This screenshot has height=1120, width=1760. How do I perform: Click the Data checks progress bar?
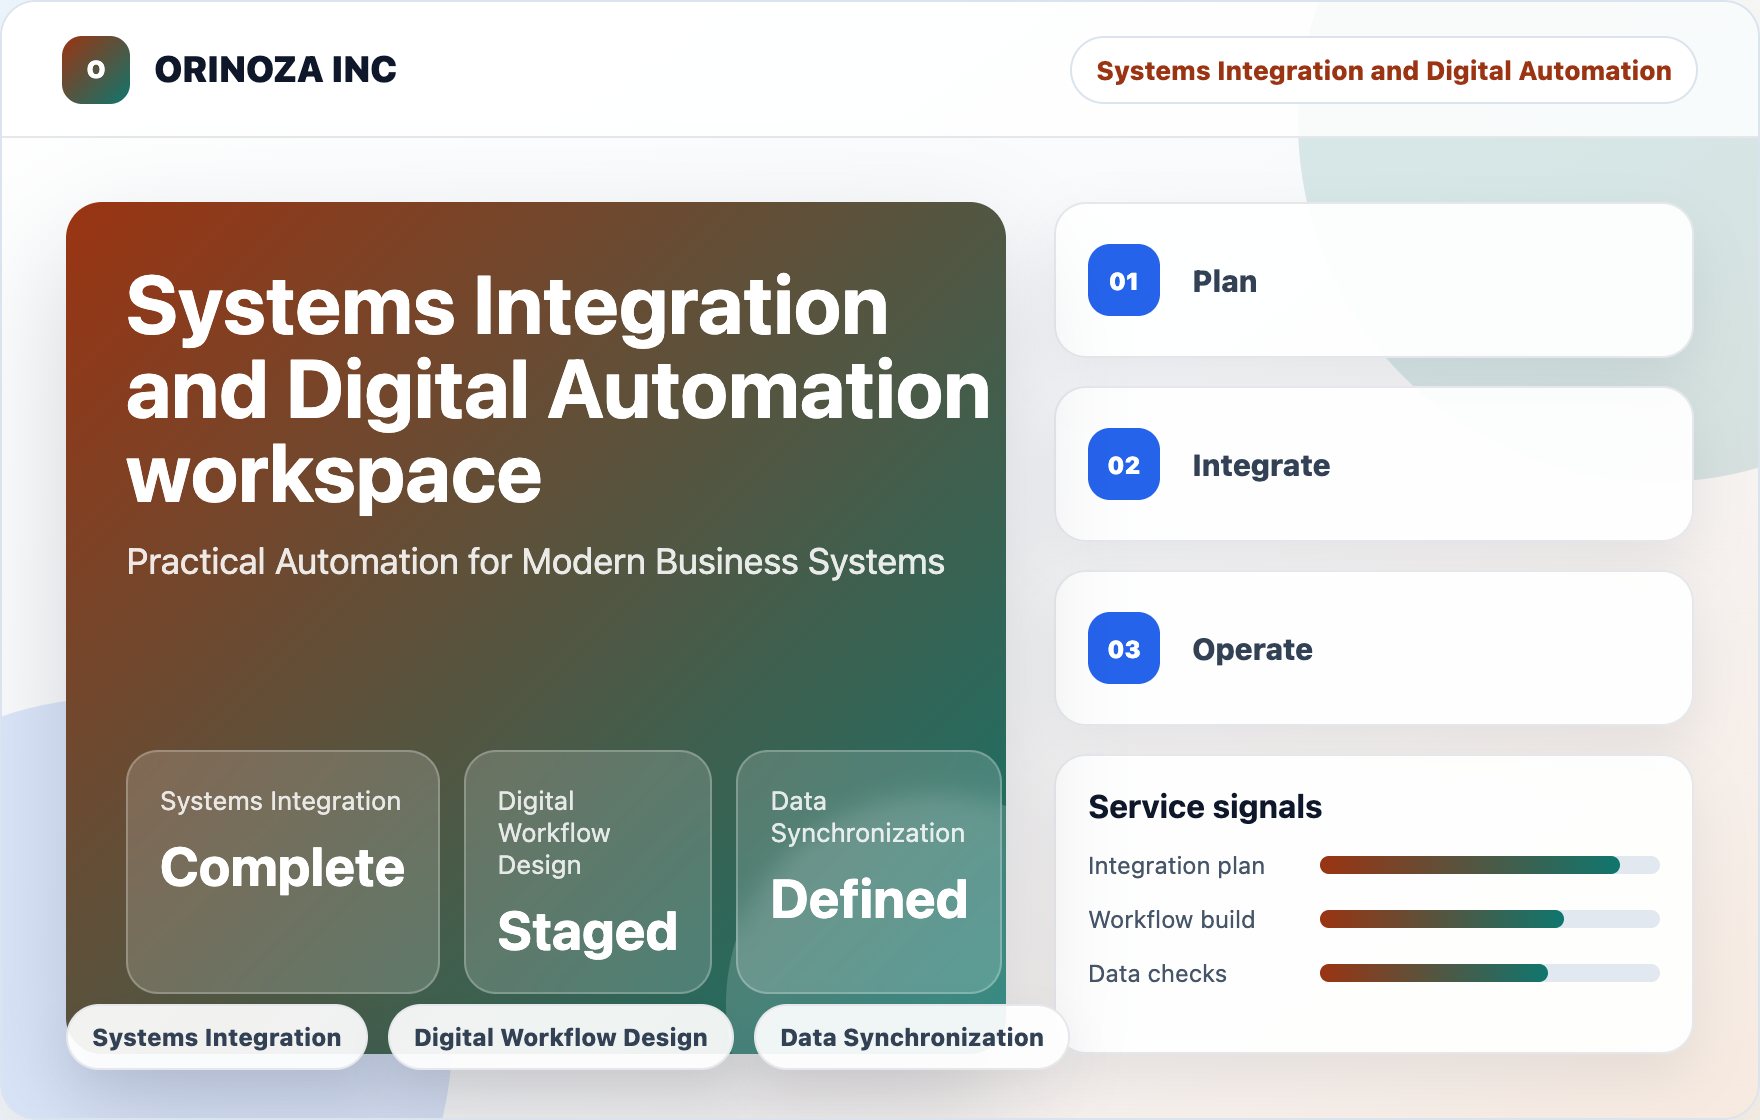pos(1489,973)
